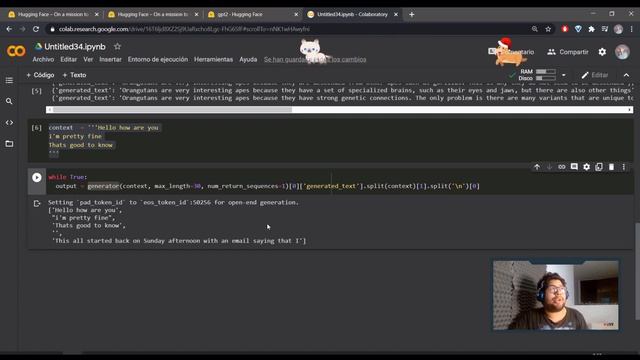This screenshot has width=640, height=360.
Task: Collapse the header with the chevron
Action: pos(626,75)
